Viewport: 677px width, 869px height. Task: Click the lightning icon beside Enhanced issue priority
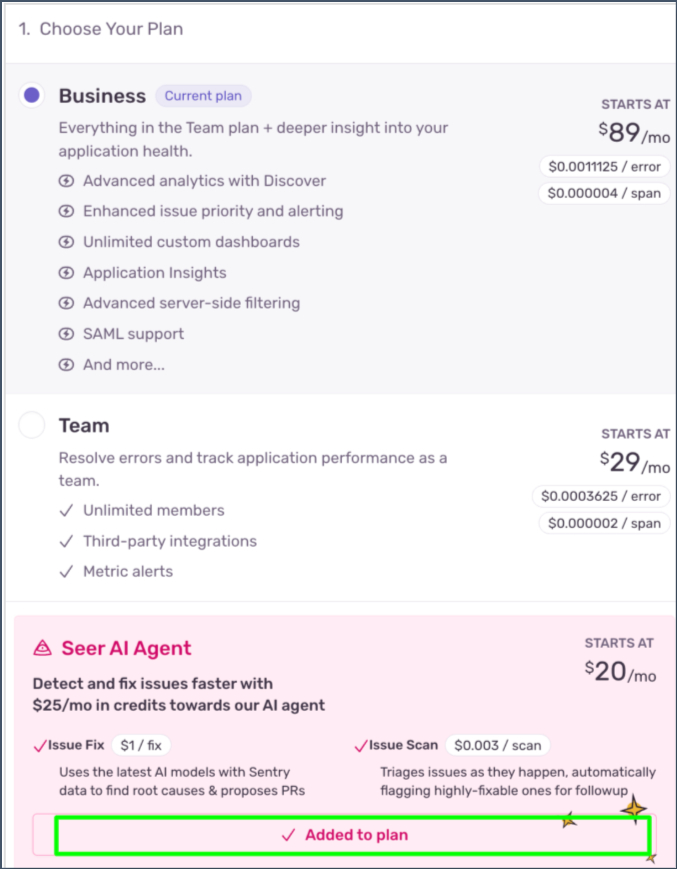pyautogui.click(x=66, y=211)
